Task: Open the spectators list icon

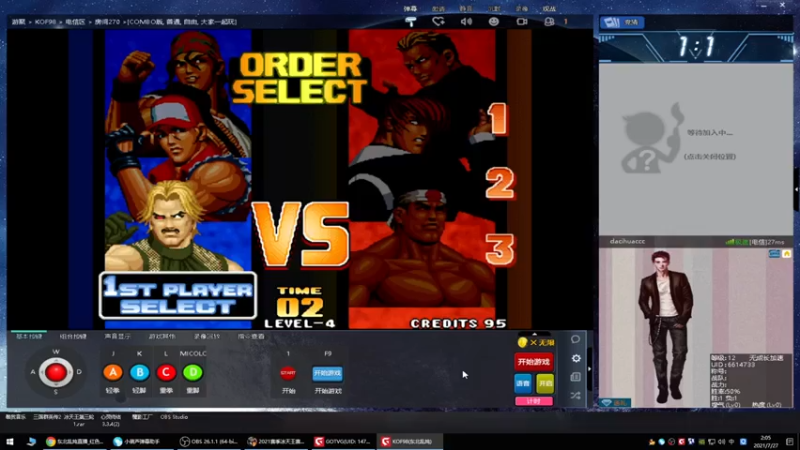Action: [549, 22]
